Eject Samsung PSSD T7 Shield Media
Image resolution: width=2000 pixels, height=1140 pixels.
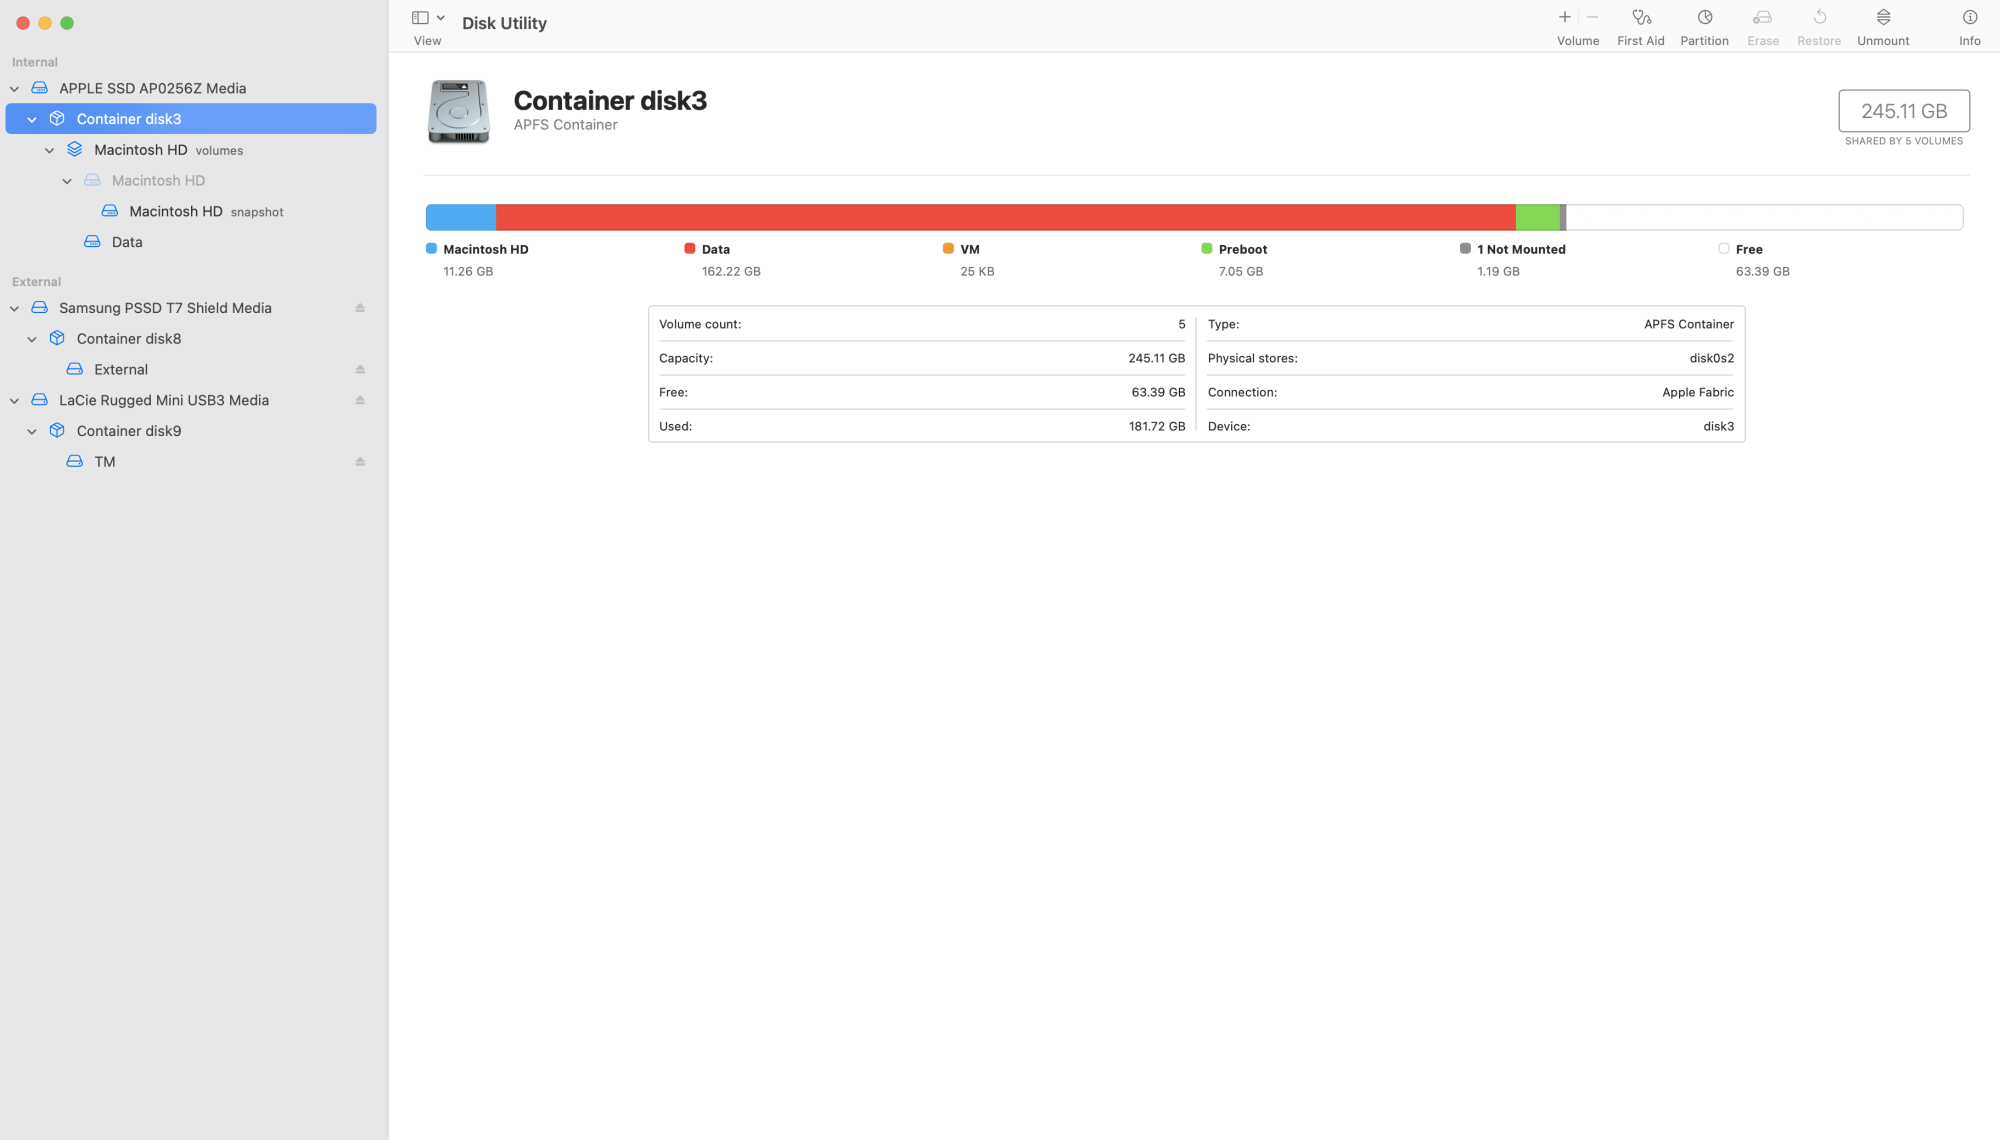(360, 308)
